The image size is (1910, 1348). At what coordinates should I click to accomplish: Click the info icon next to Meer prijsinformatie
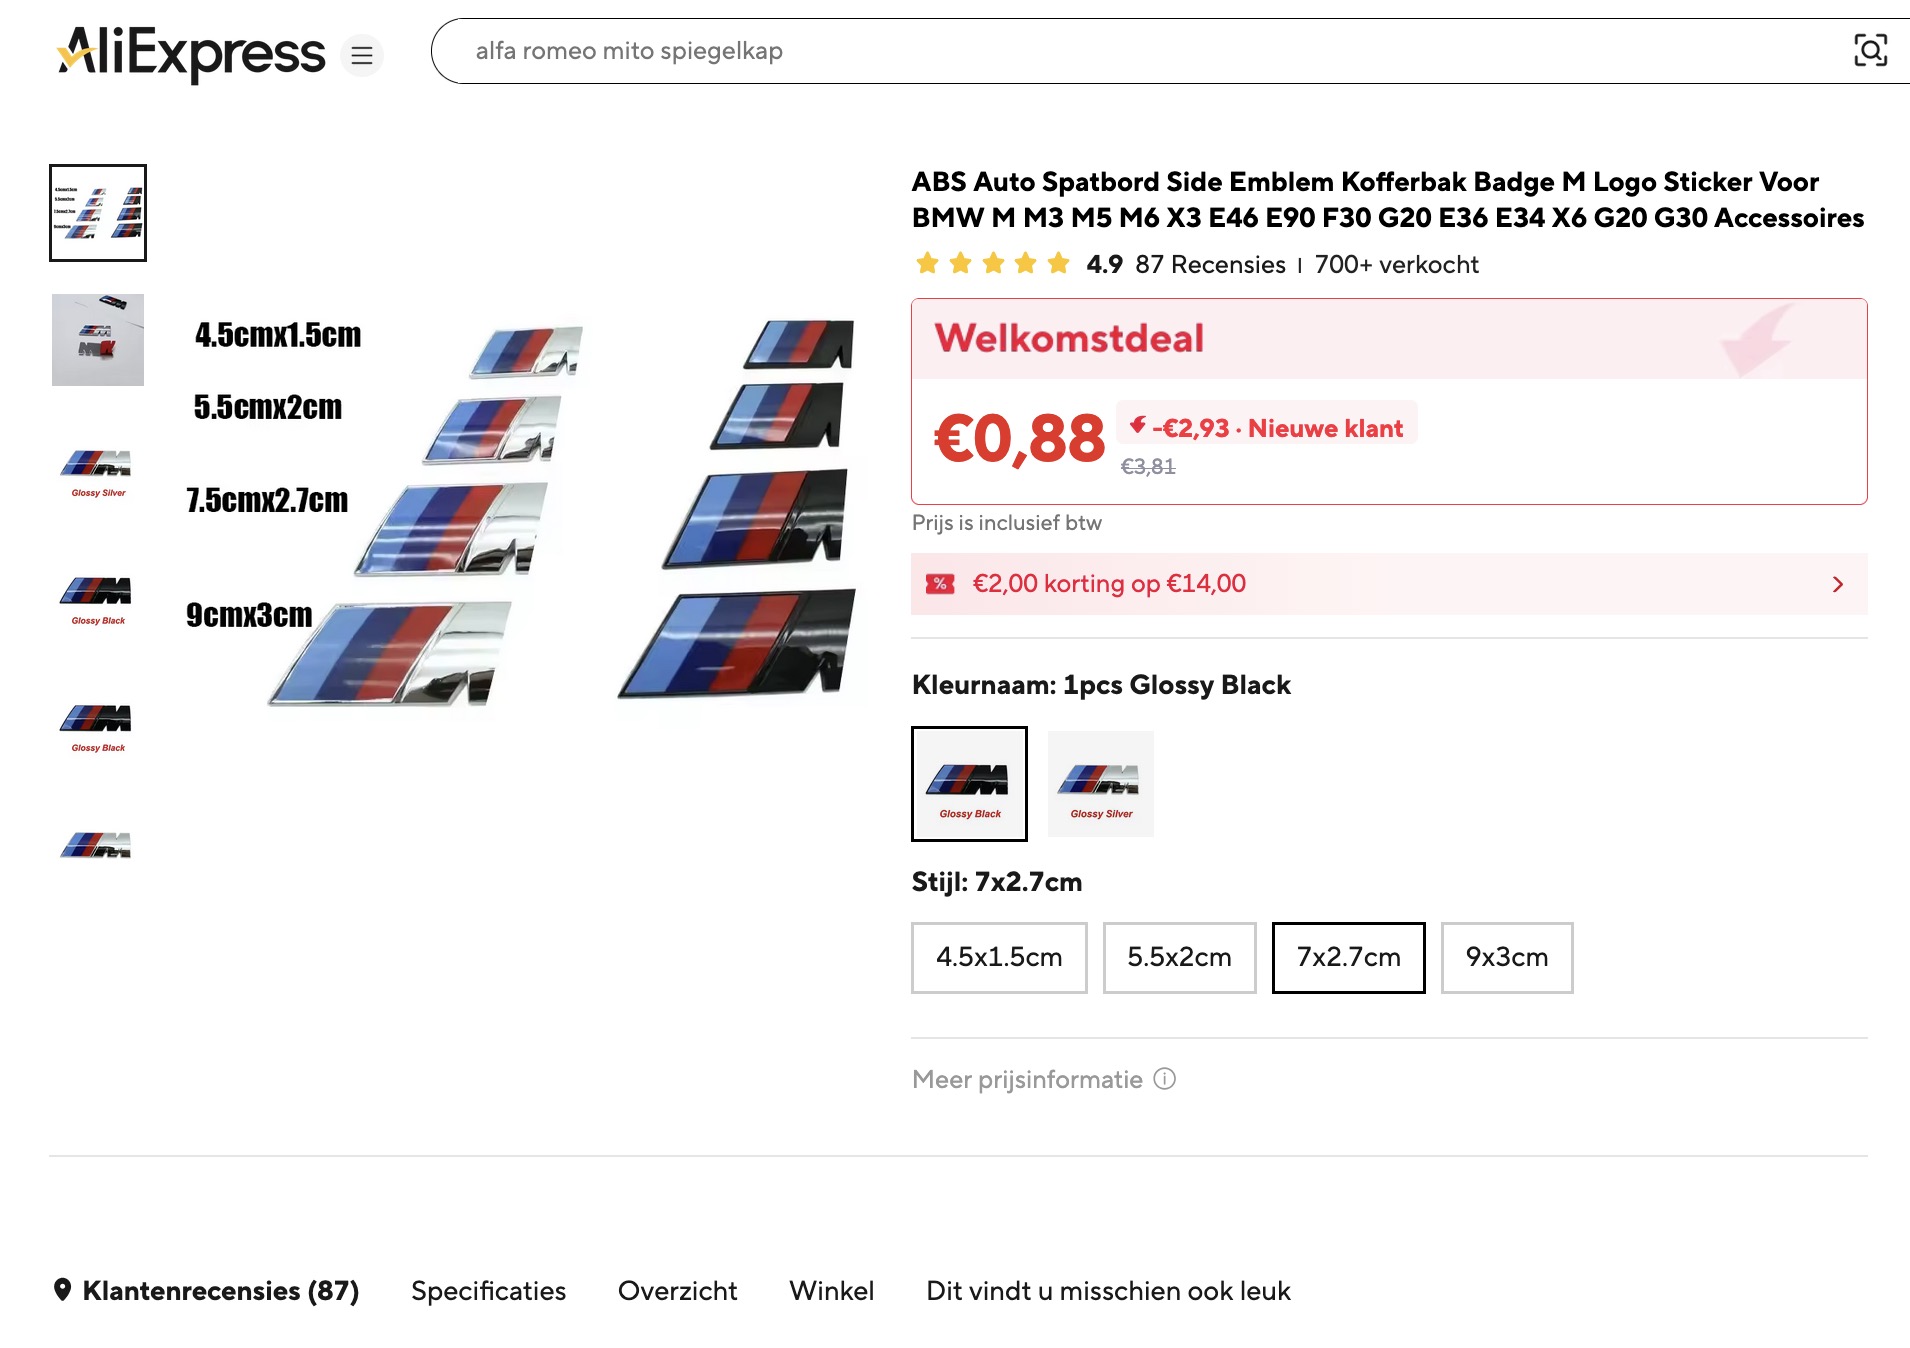[1163, 1078]
